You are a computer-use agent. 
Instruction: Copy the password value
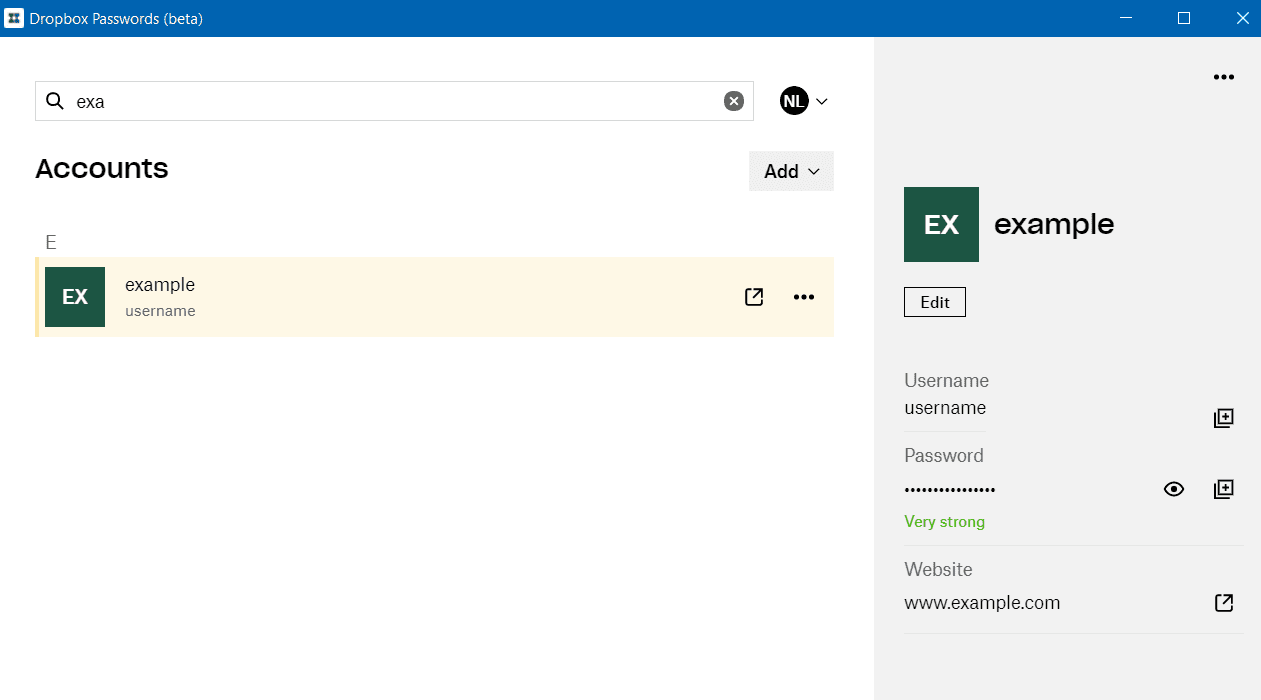(1224, 489)
